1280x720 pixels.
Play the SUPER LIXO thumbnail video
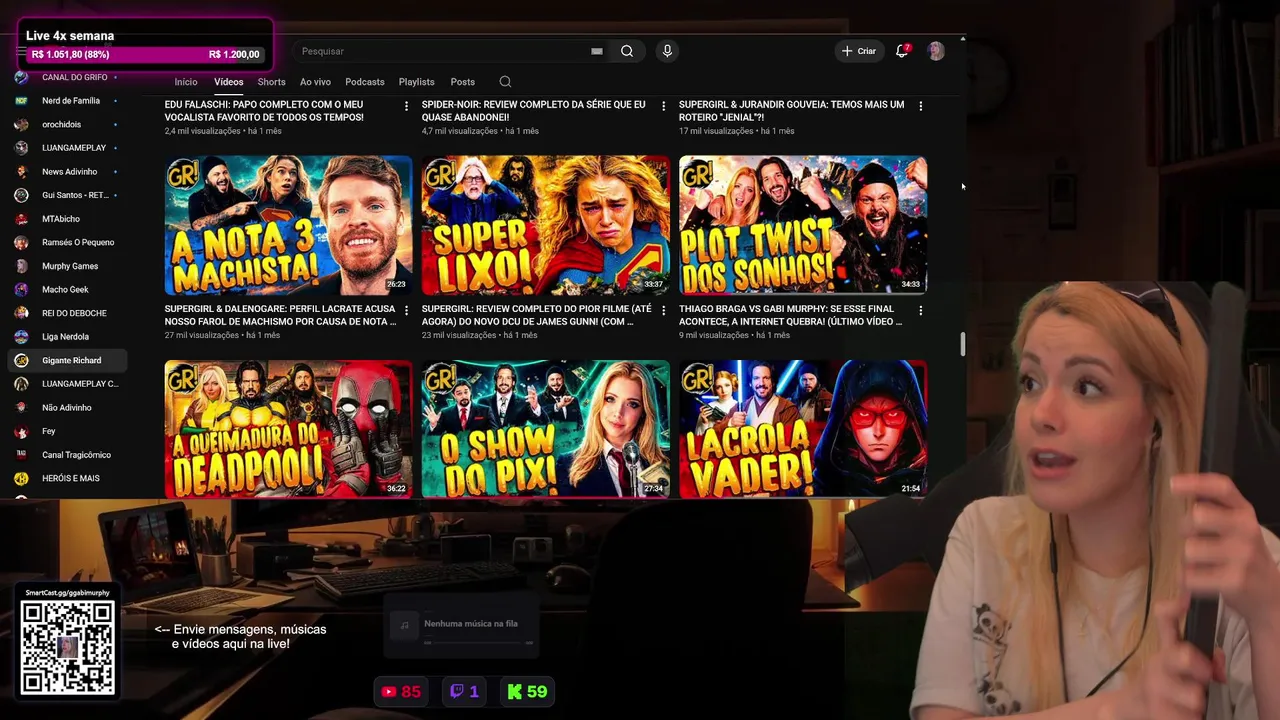(545, 225)
